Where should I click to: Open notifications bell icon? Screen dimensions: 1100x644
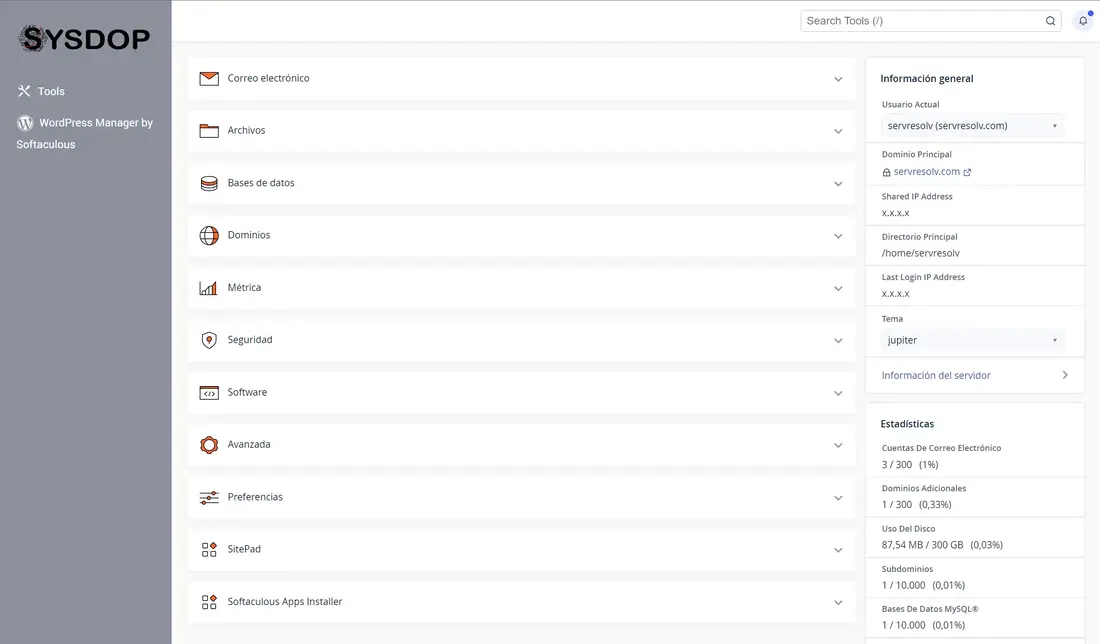click(1083, 21)
